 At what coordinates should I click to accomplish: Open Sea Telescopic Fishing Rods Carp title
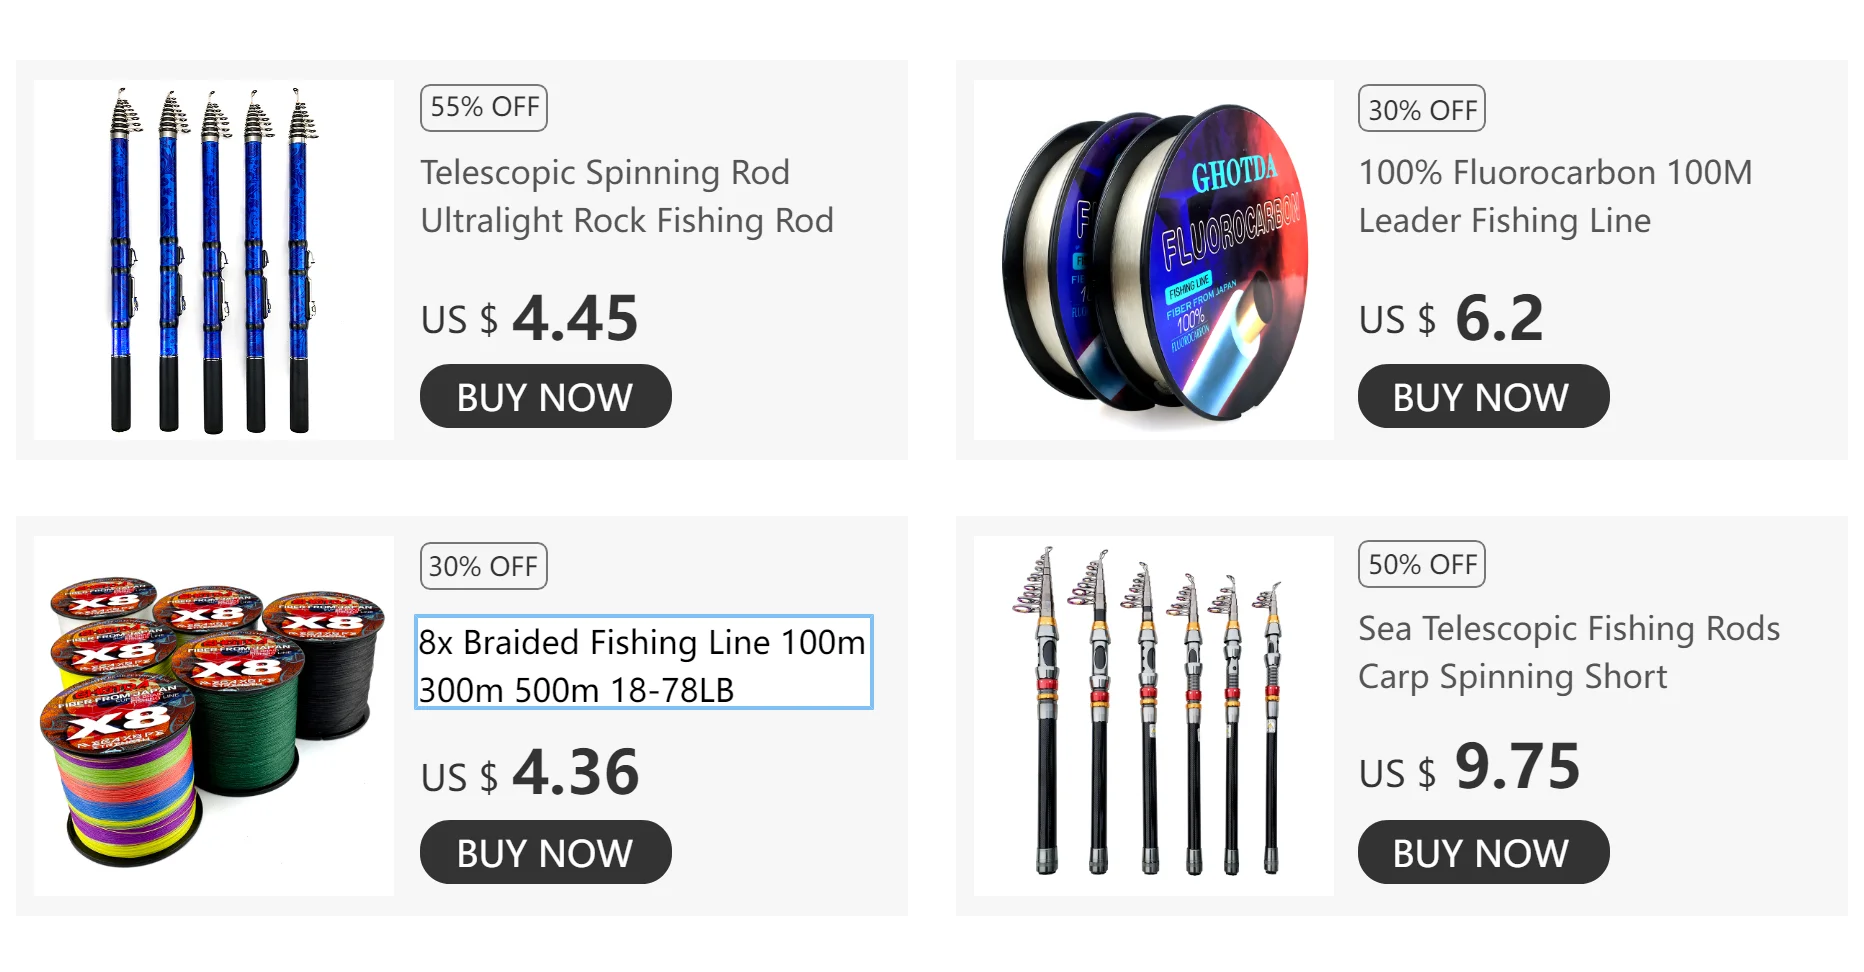coord(1569,652)
